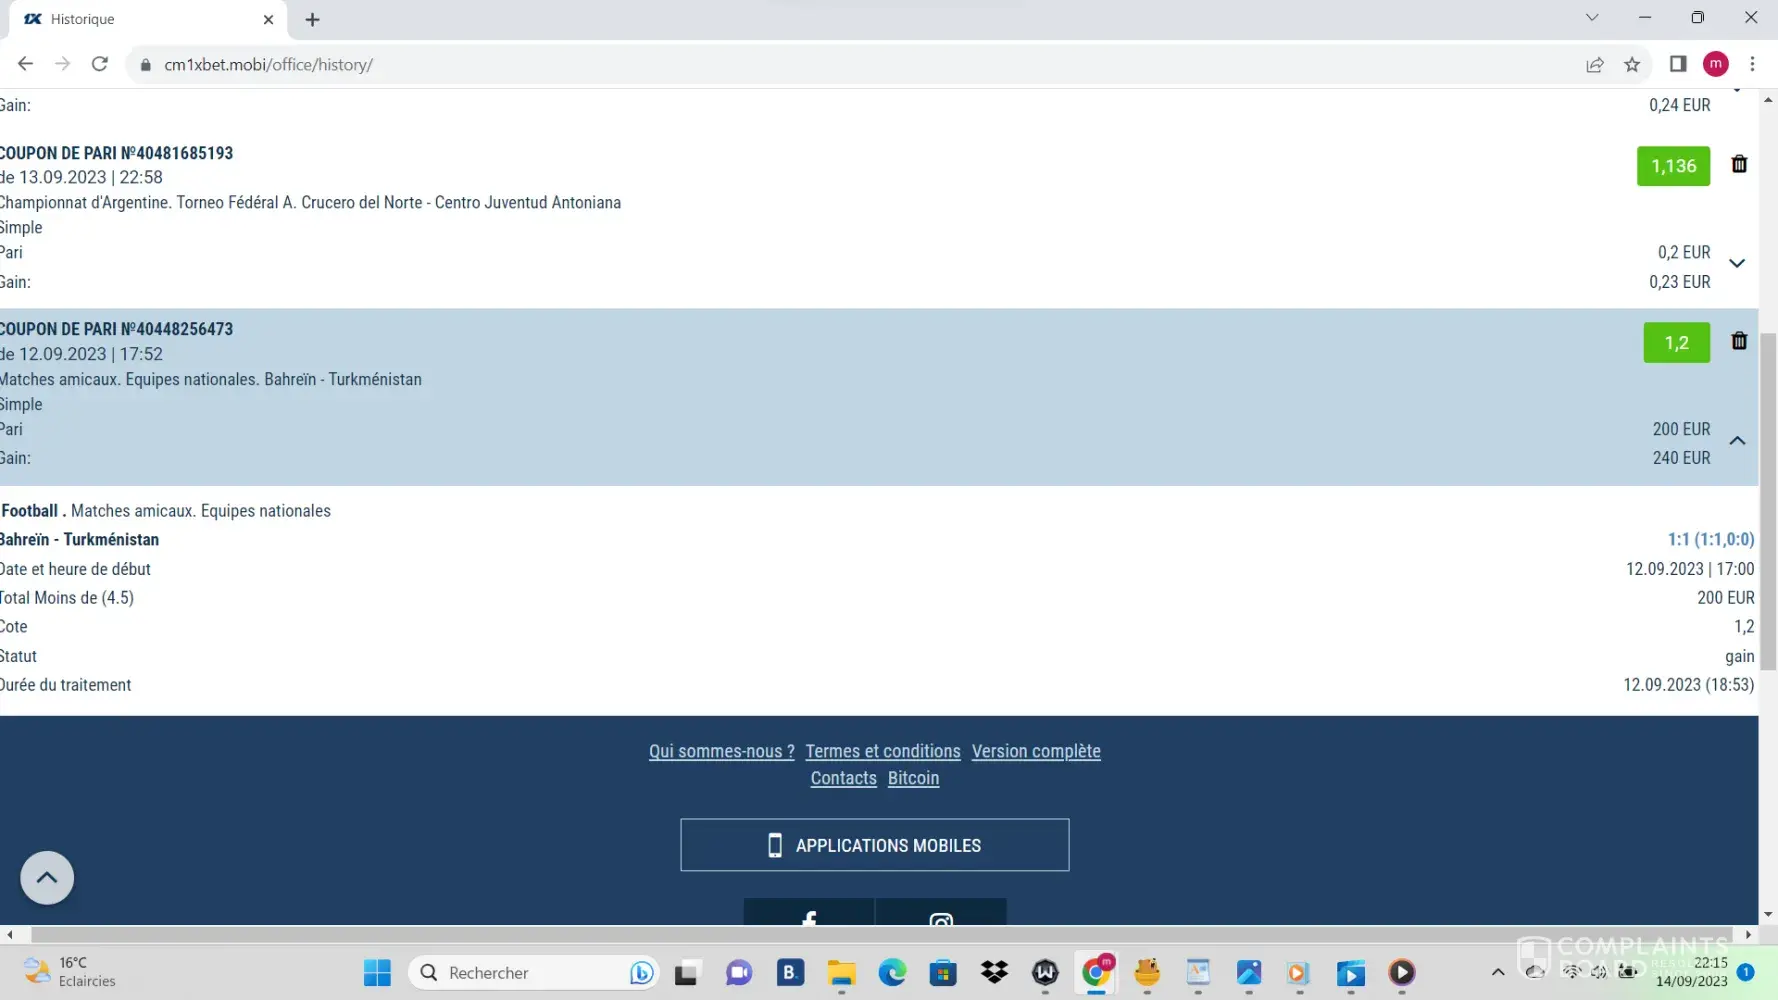Click the horizontal scrollbar right arrow
Image resolution: width=1778 pixels, height=1000 pixels.
(x=1748, y=935)
